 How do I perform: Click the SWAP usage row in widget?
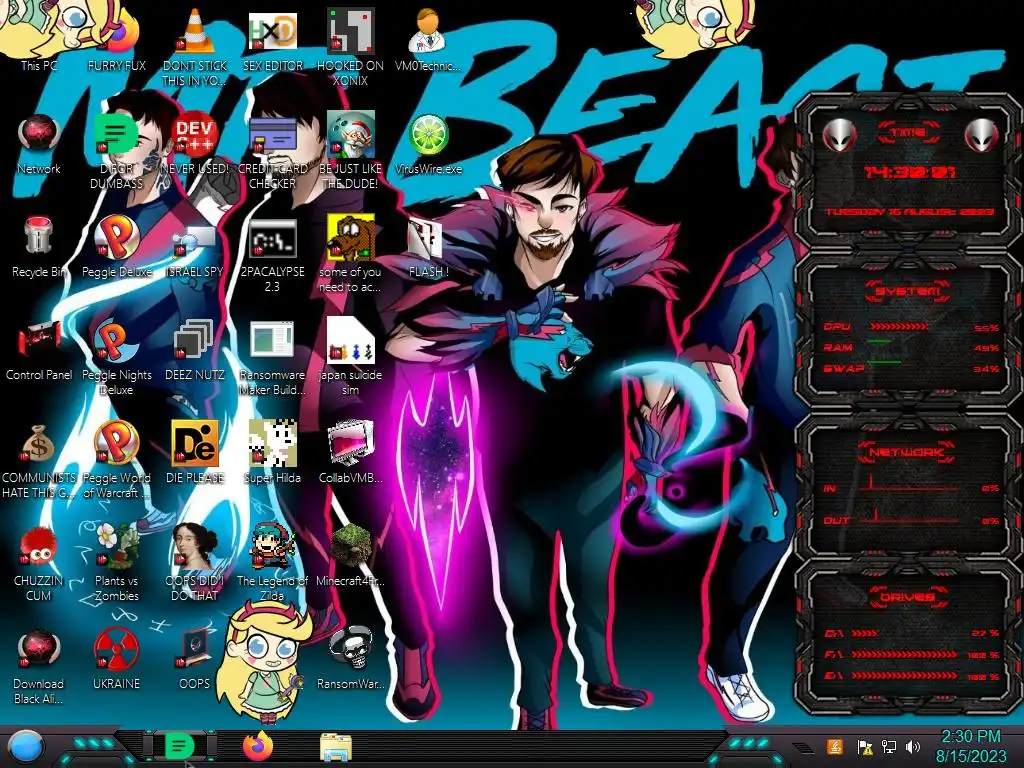point(912,368)
